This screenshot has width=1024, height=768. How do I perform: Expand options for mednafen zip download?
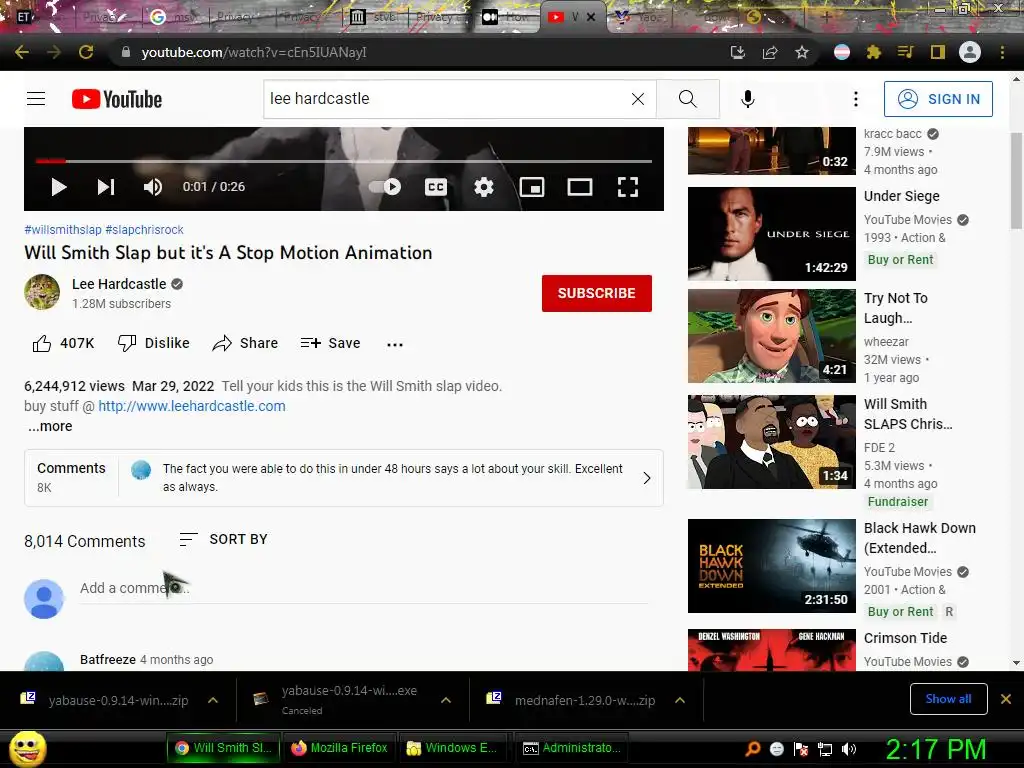(680, 700)
